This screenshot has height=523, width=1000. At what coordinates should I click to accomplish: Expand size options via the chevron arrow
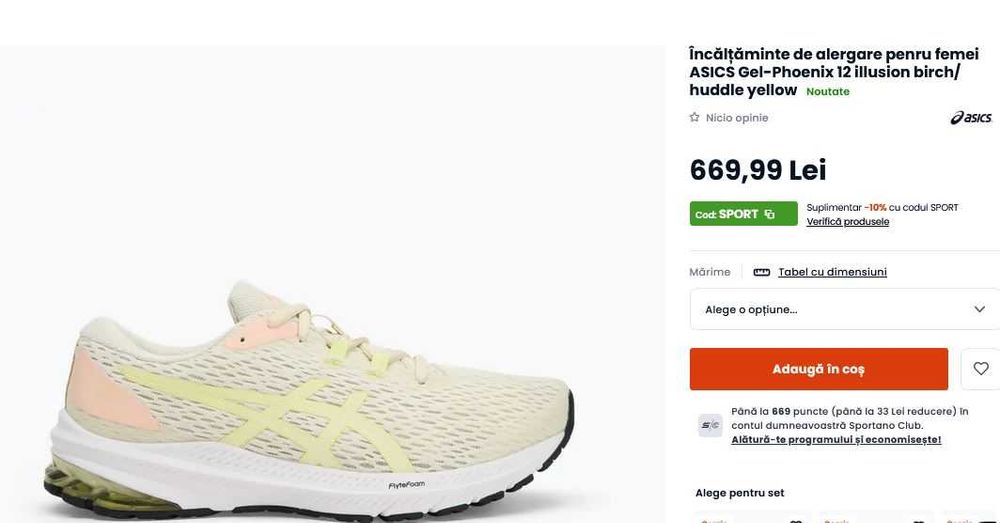click(980, 309)
